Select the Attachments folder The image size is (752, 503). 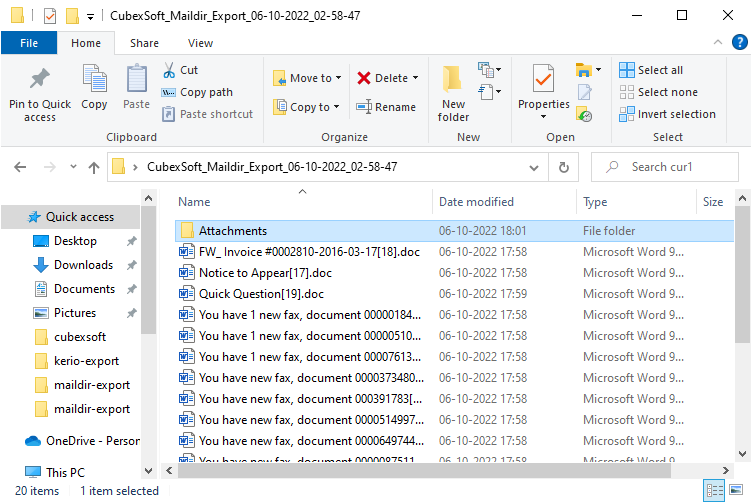click(454, 231)
